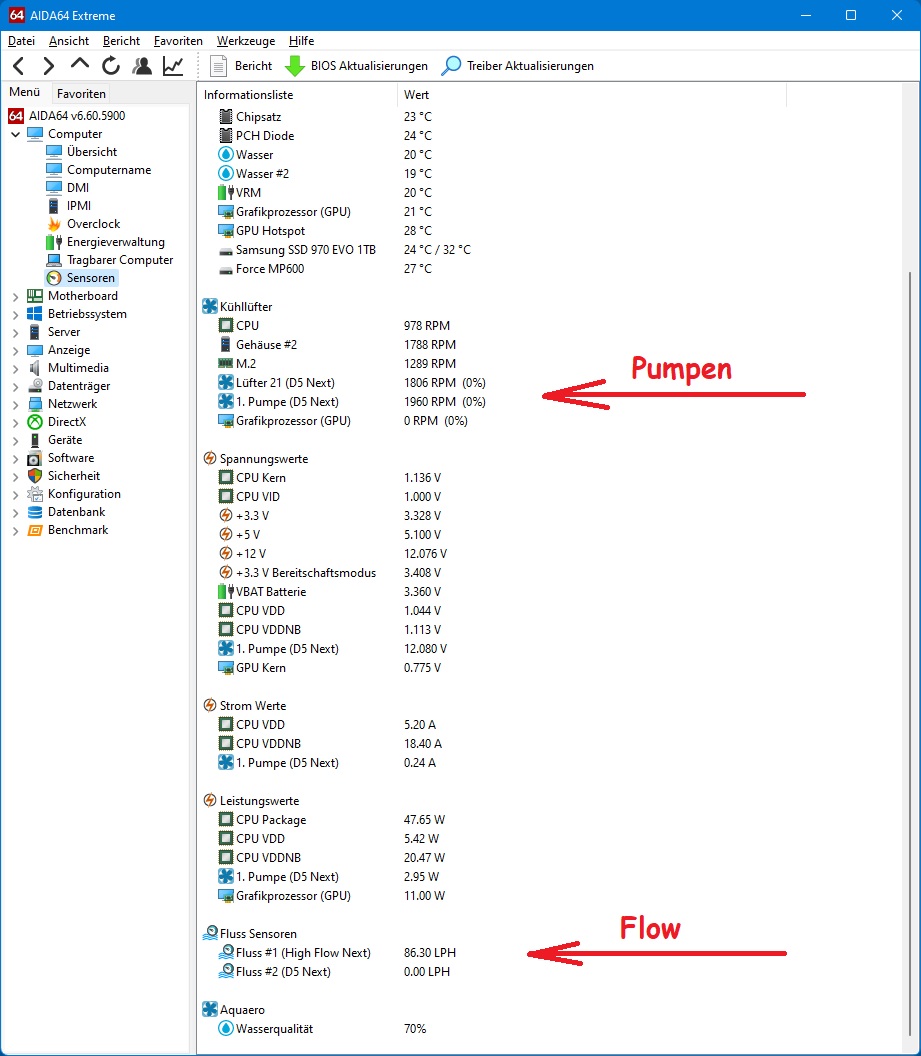The width and height of the screenshot is (921, 1056).
Task: Click the up-level arrow toolbar icon
Action: [79, 65]
